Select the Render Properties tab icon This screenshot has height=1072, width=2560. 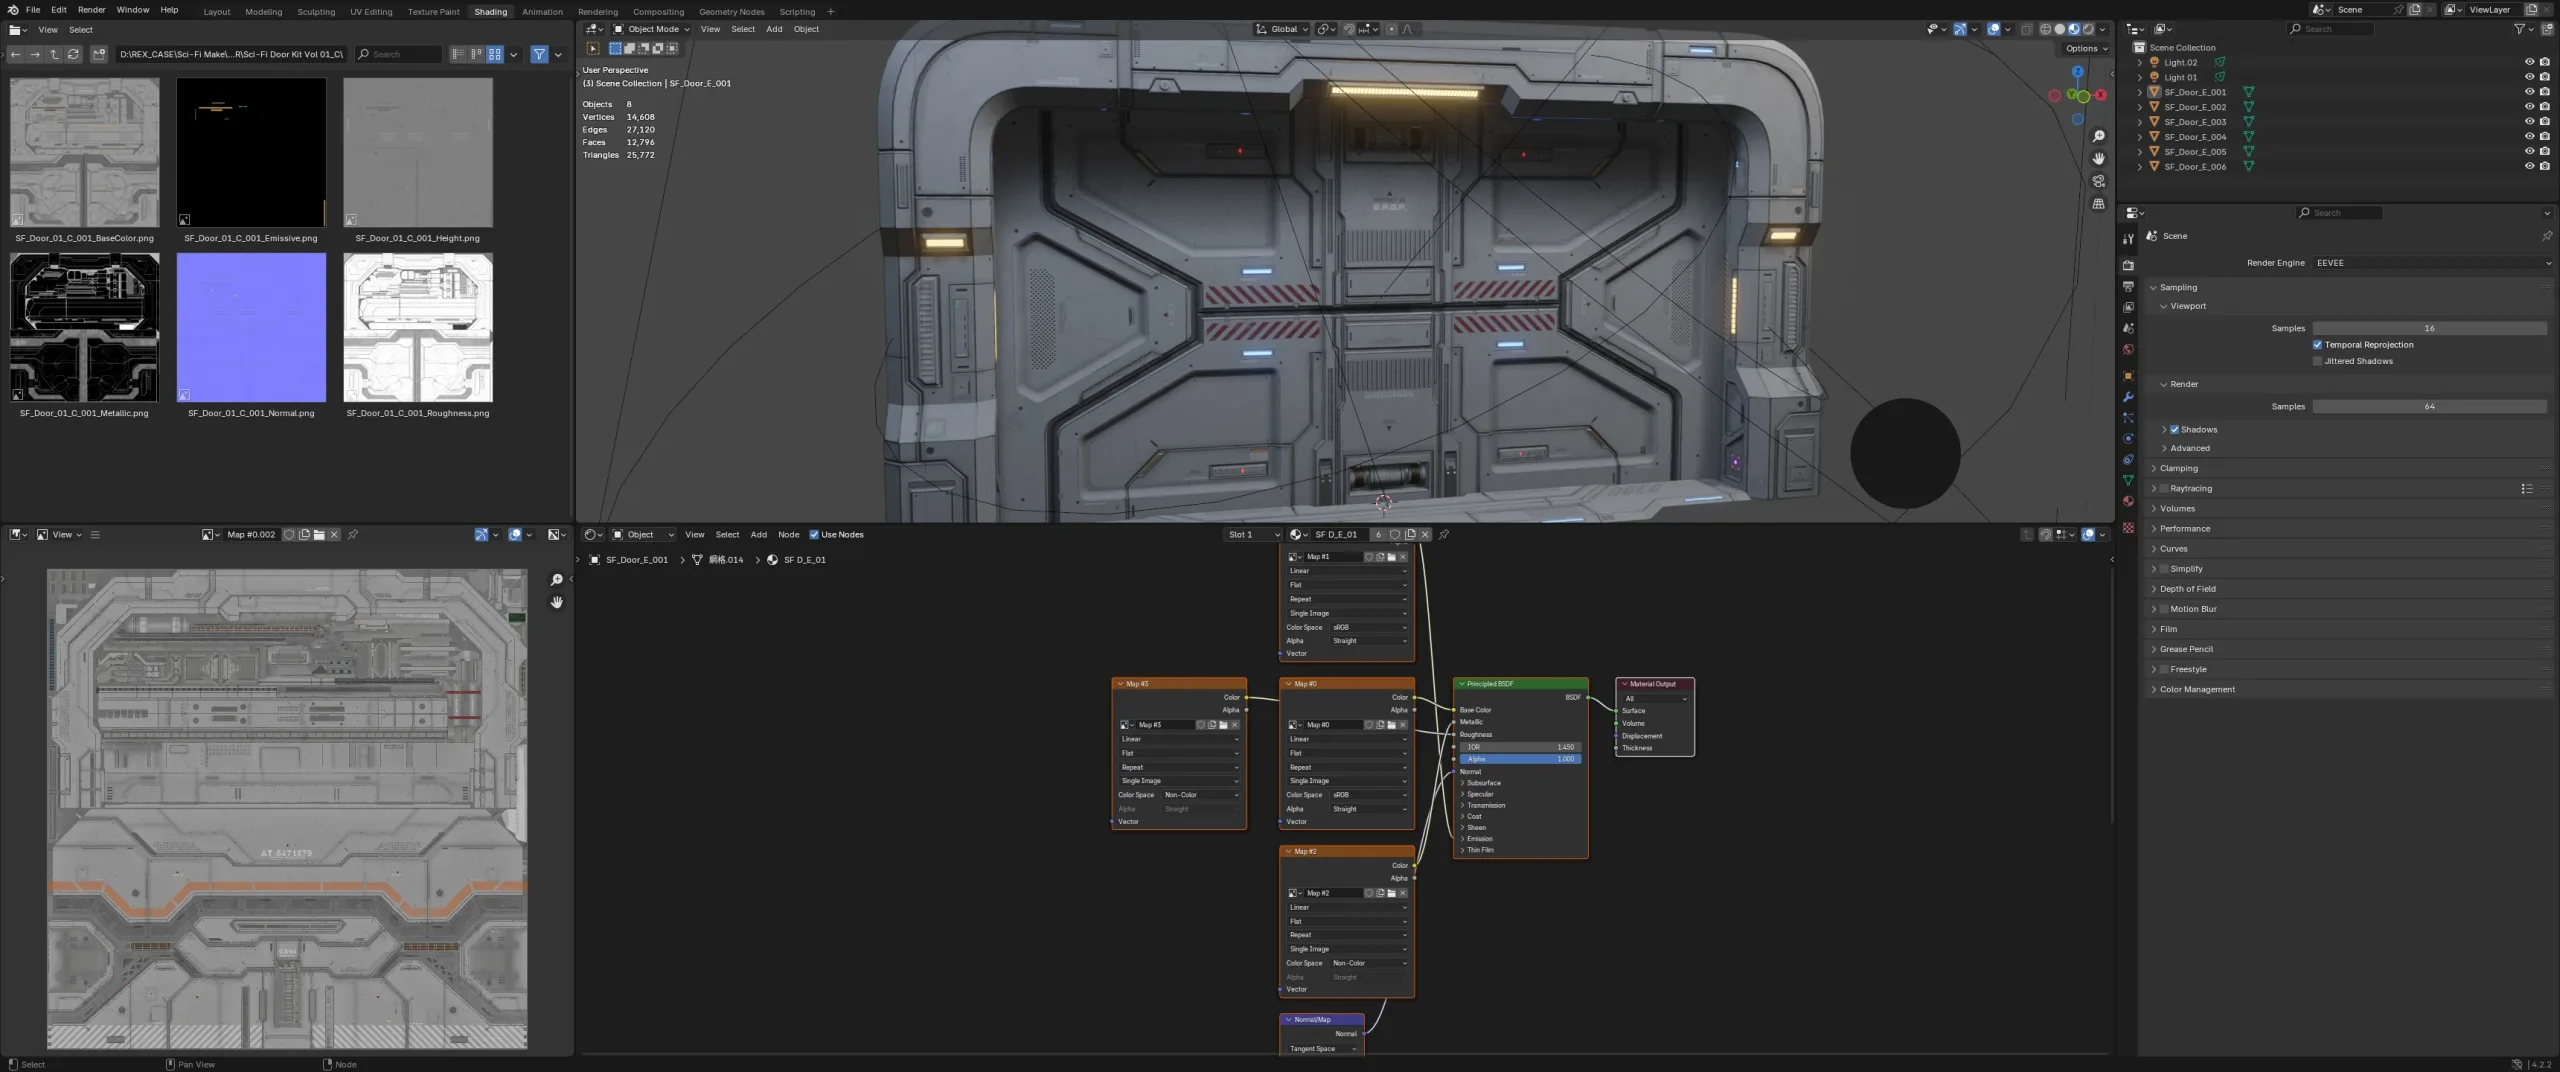(2128, 265)
